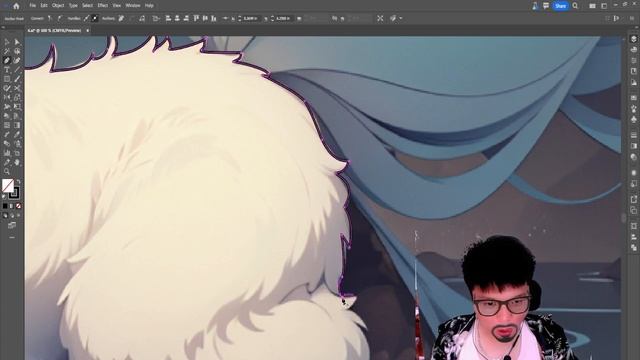The width and height of the screenshot is (640, 360).
Task: Select the Scale tool
Action: click(17, 98)
